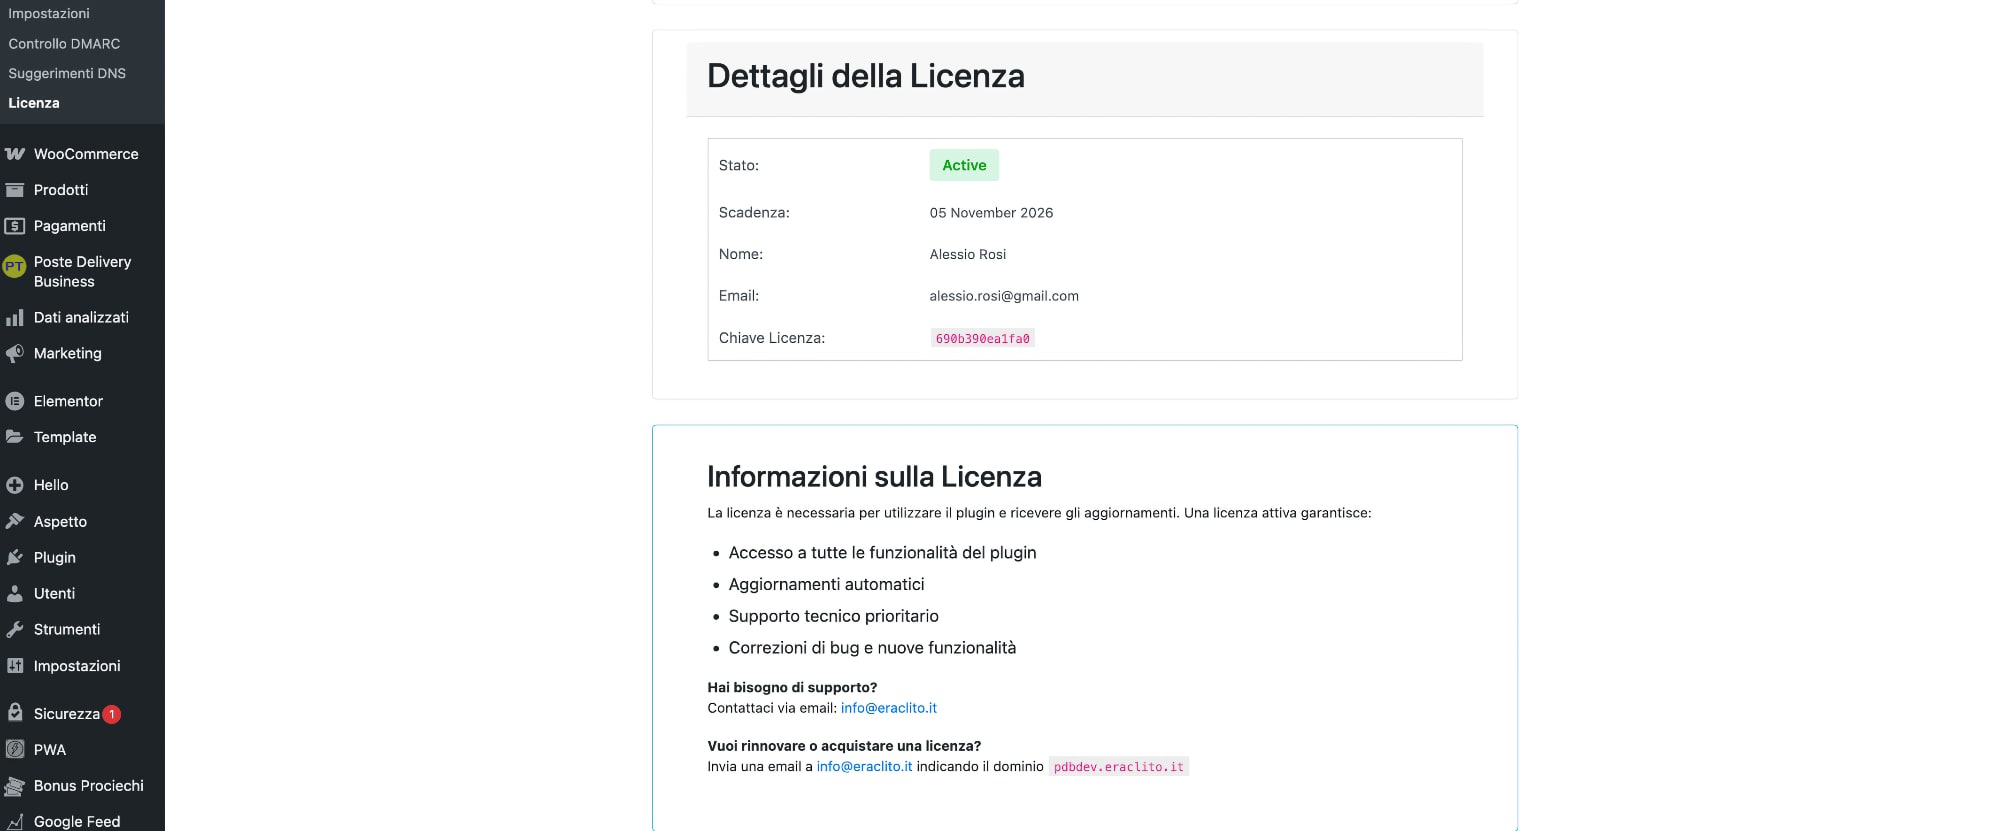Click the Dettagli della Licenza heading
The image size is (2000, 831).
coord(866,76)
